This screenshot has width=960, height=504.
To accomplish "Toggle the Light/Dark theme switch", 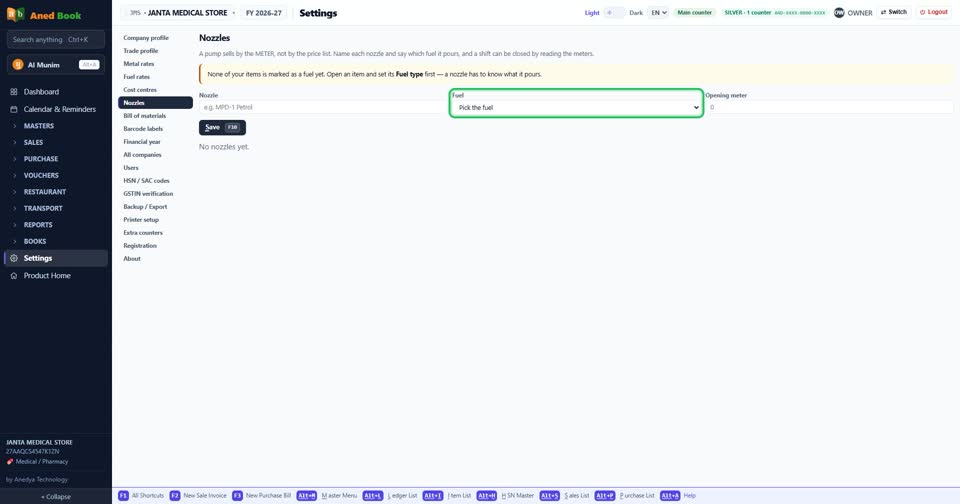I will pyautogui.click(x=614, y=12).
